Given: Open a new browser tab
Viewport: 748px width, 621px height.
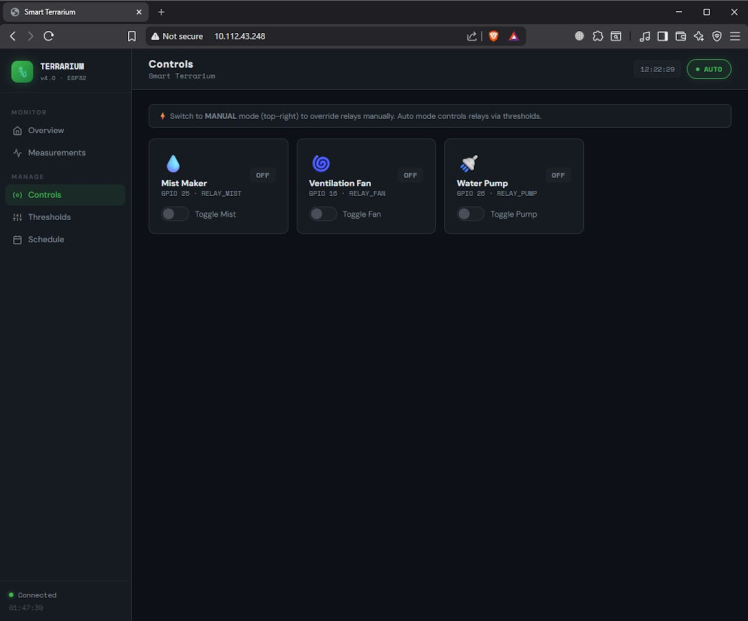Looking at the screenshot, I should 161,12.
